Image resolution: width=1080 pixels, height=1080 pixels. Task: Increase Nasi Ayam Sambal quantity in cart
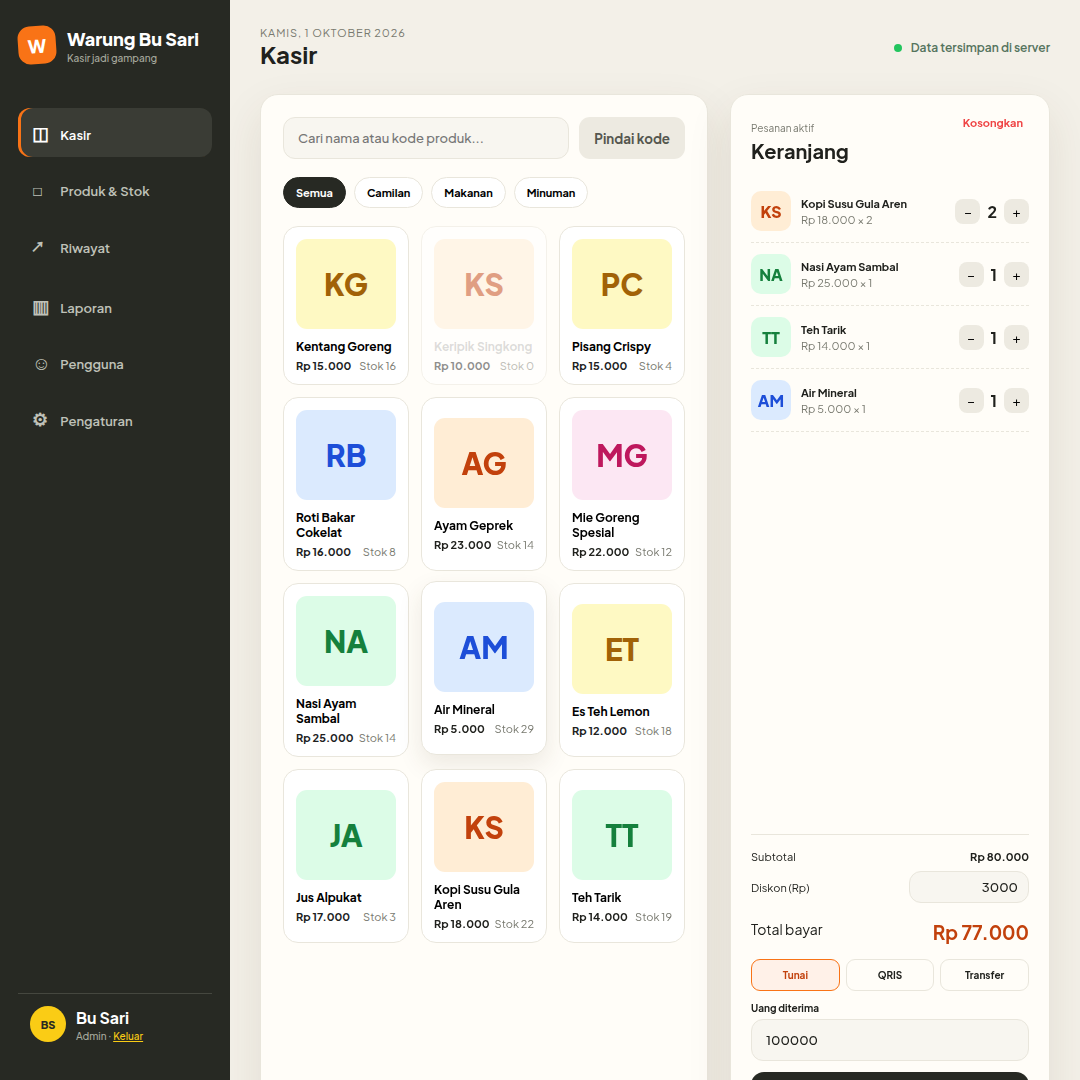(x=1017, y=275)
